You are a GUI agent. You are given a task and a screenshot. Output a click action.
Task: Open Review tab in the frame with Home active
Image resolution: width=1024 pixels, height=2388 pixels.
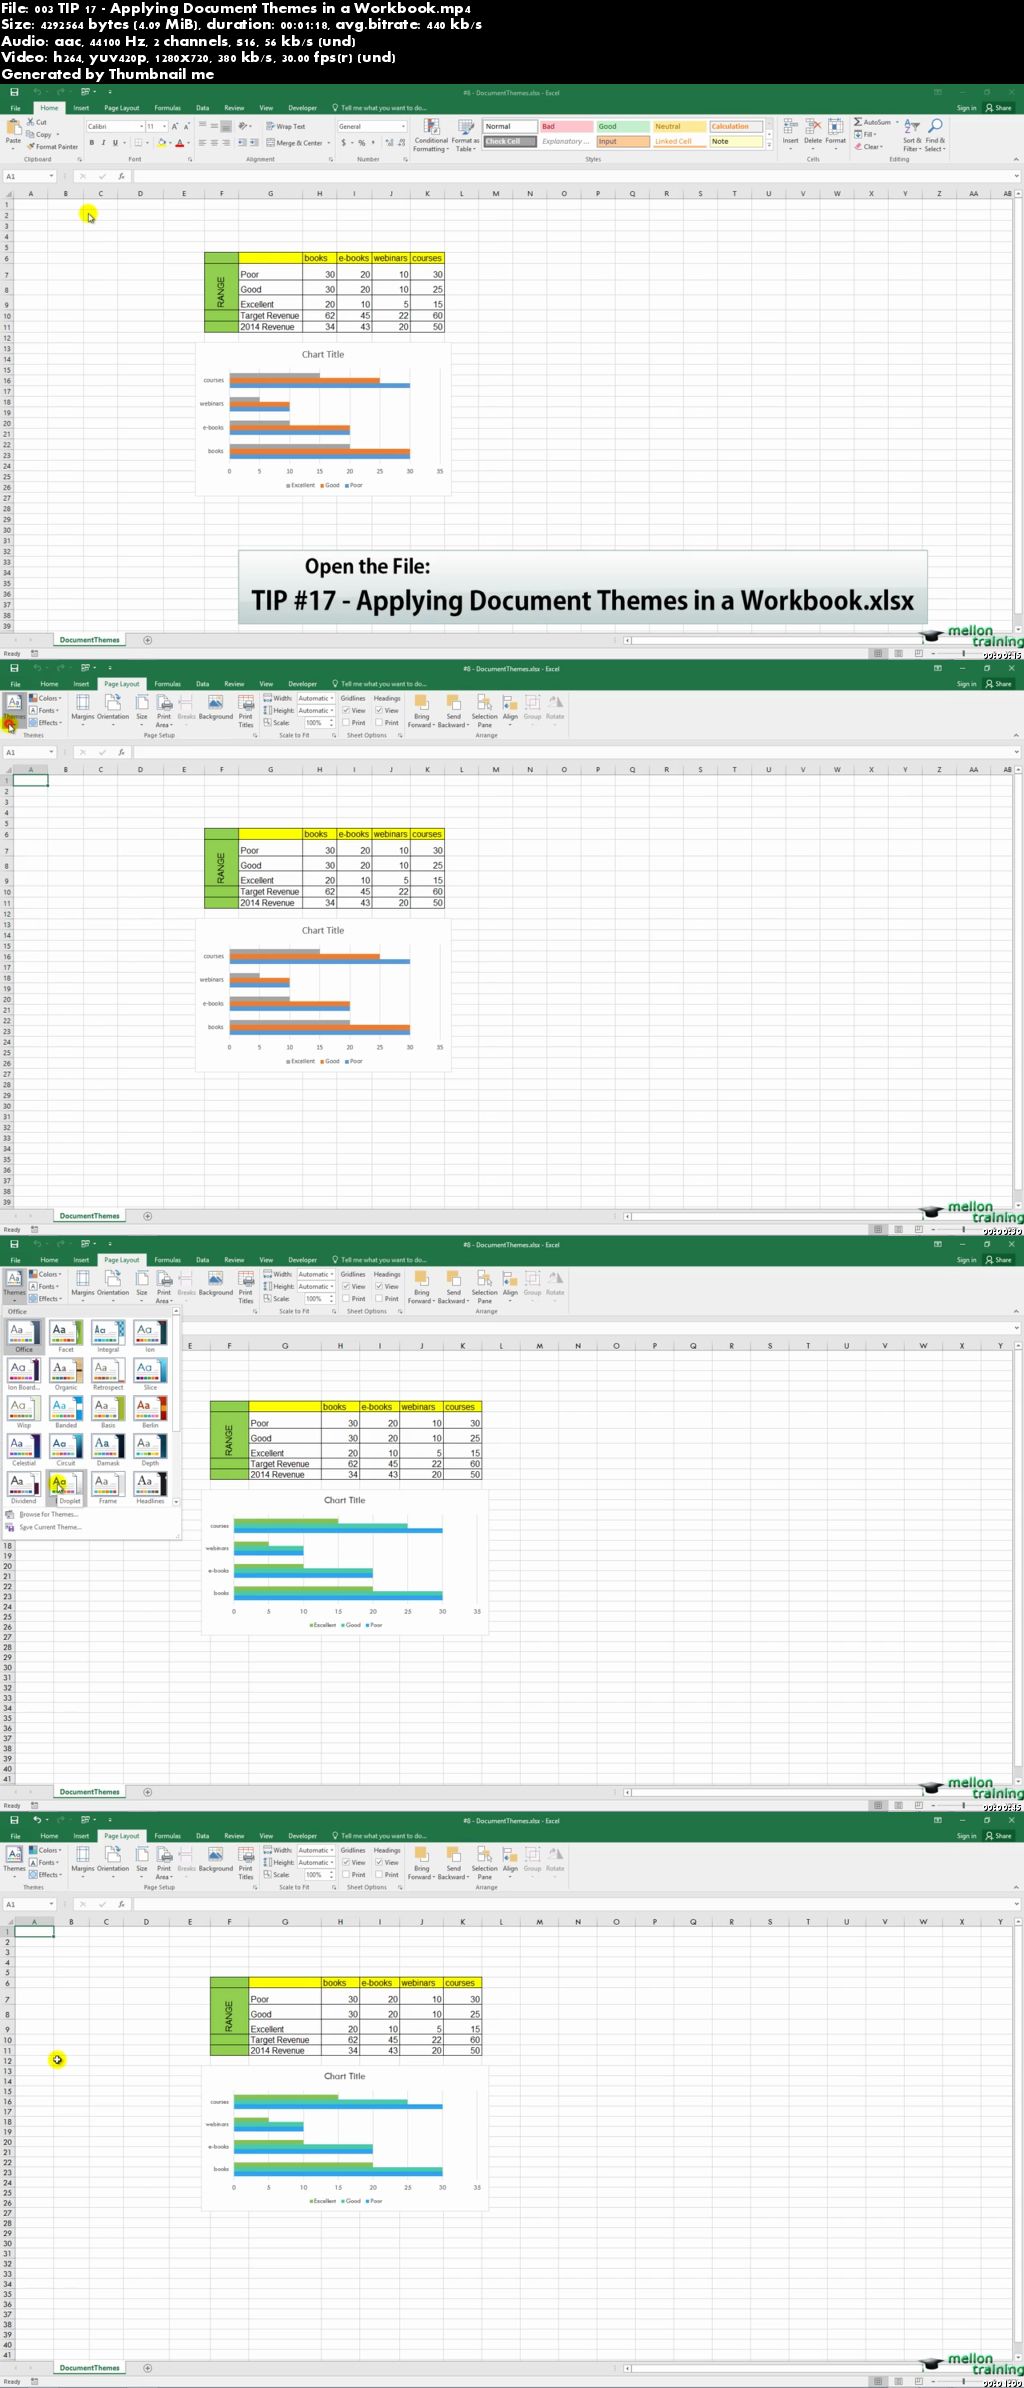point(234,108)
